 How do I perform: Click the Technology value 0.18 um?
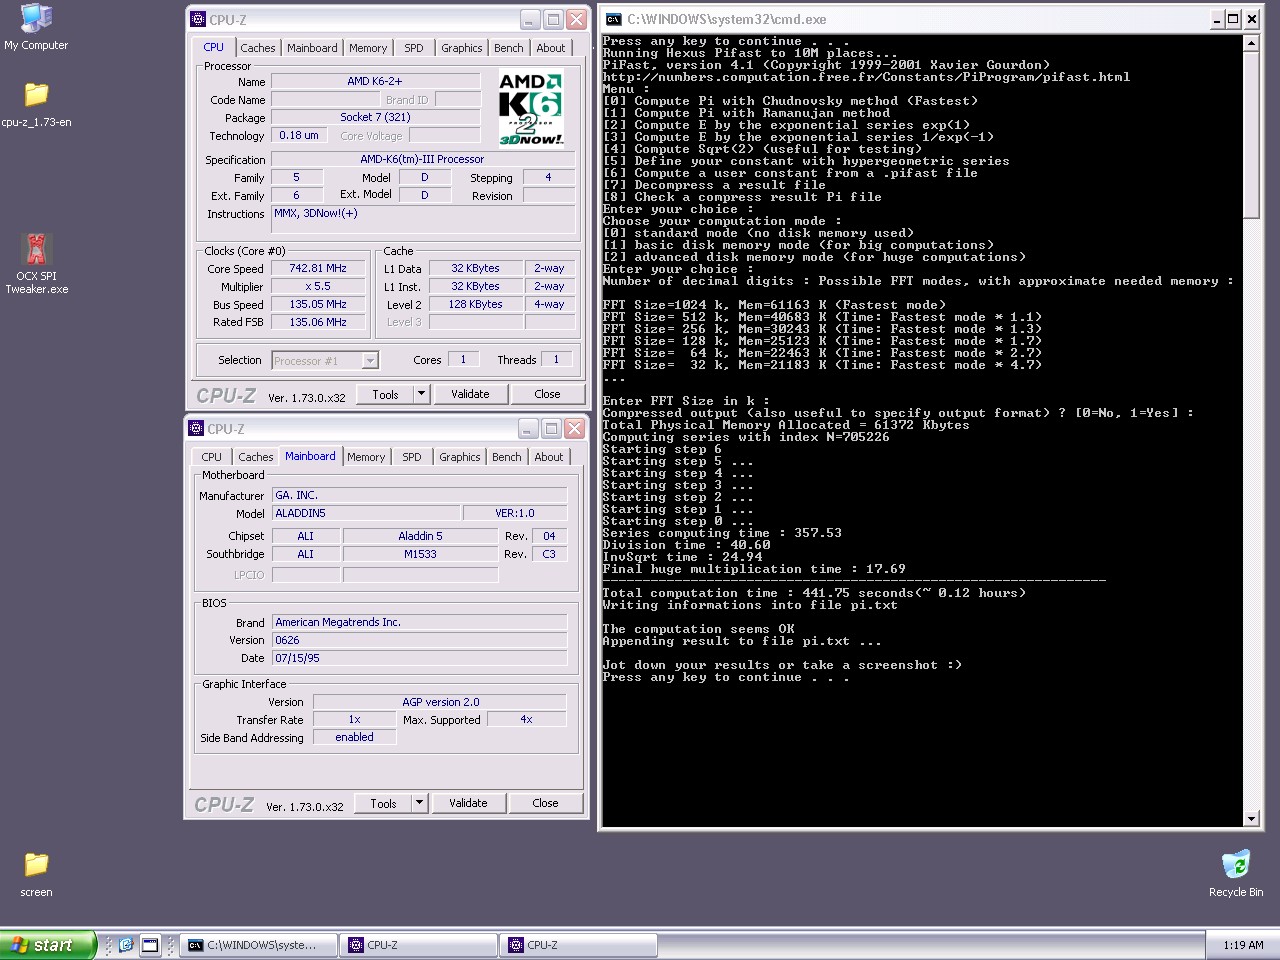click(x=299, y=136)
